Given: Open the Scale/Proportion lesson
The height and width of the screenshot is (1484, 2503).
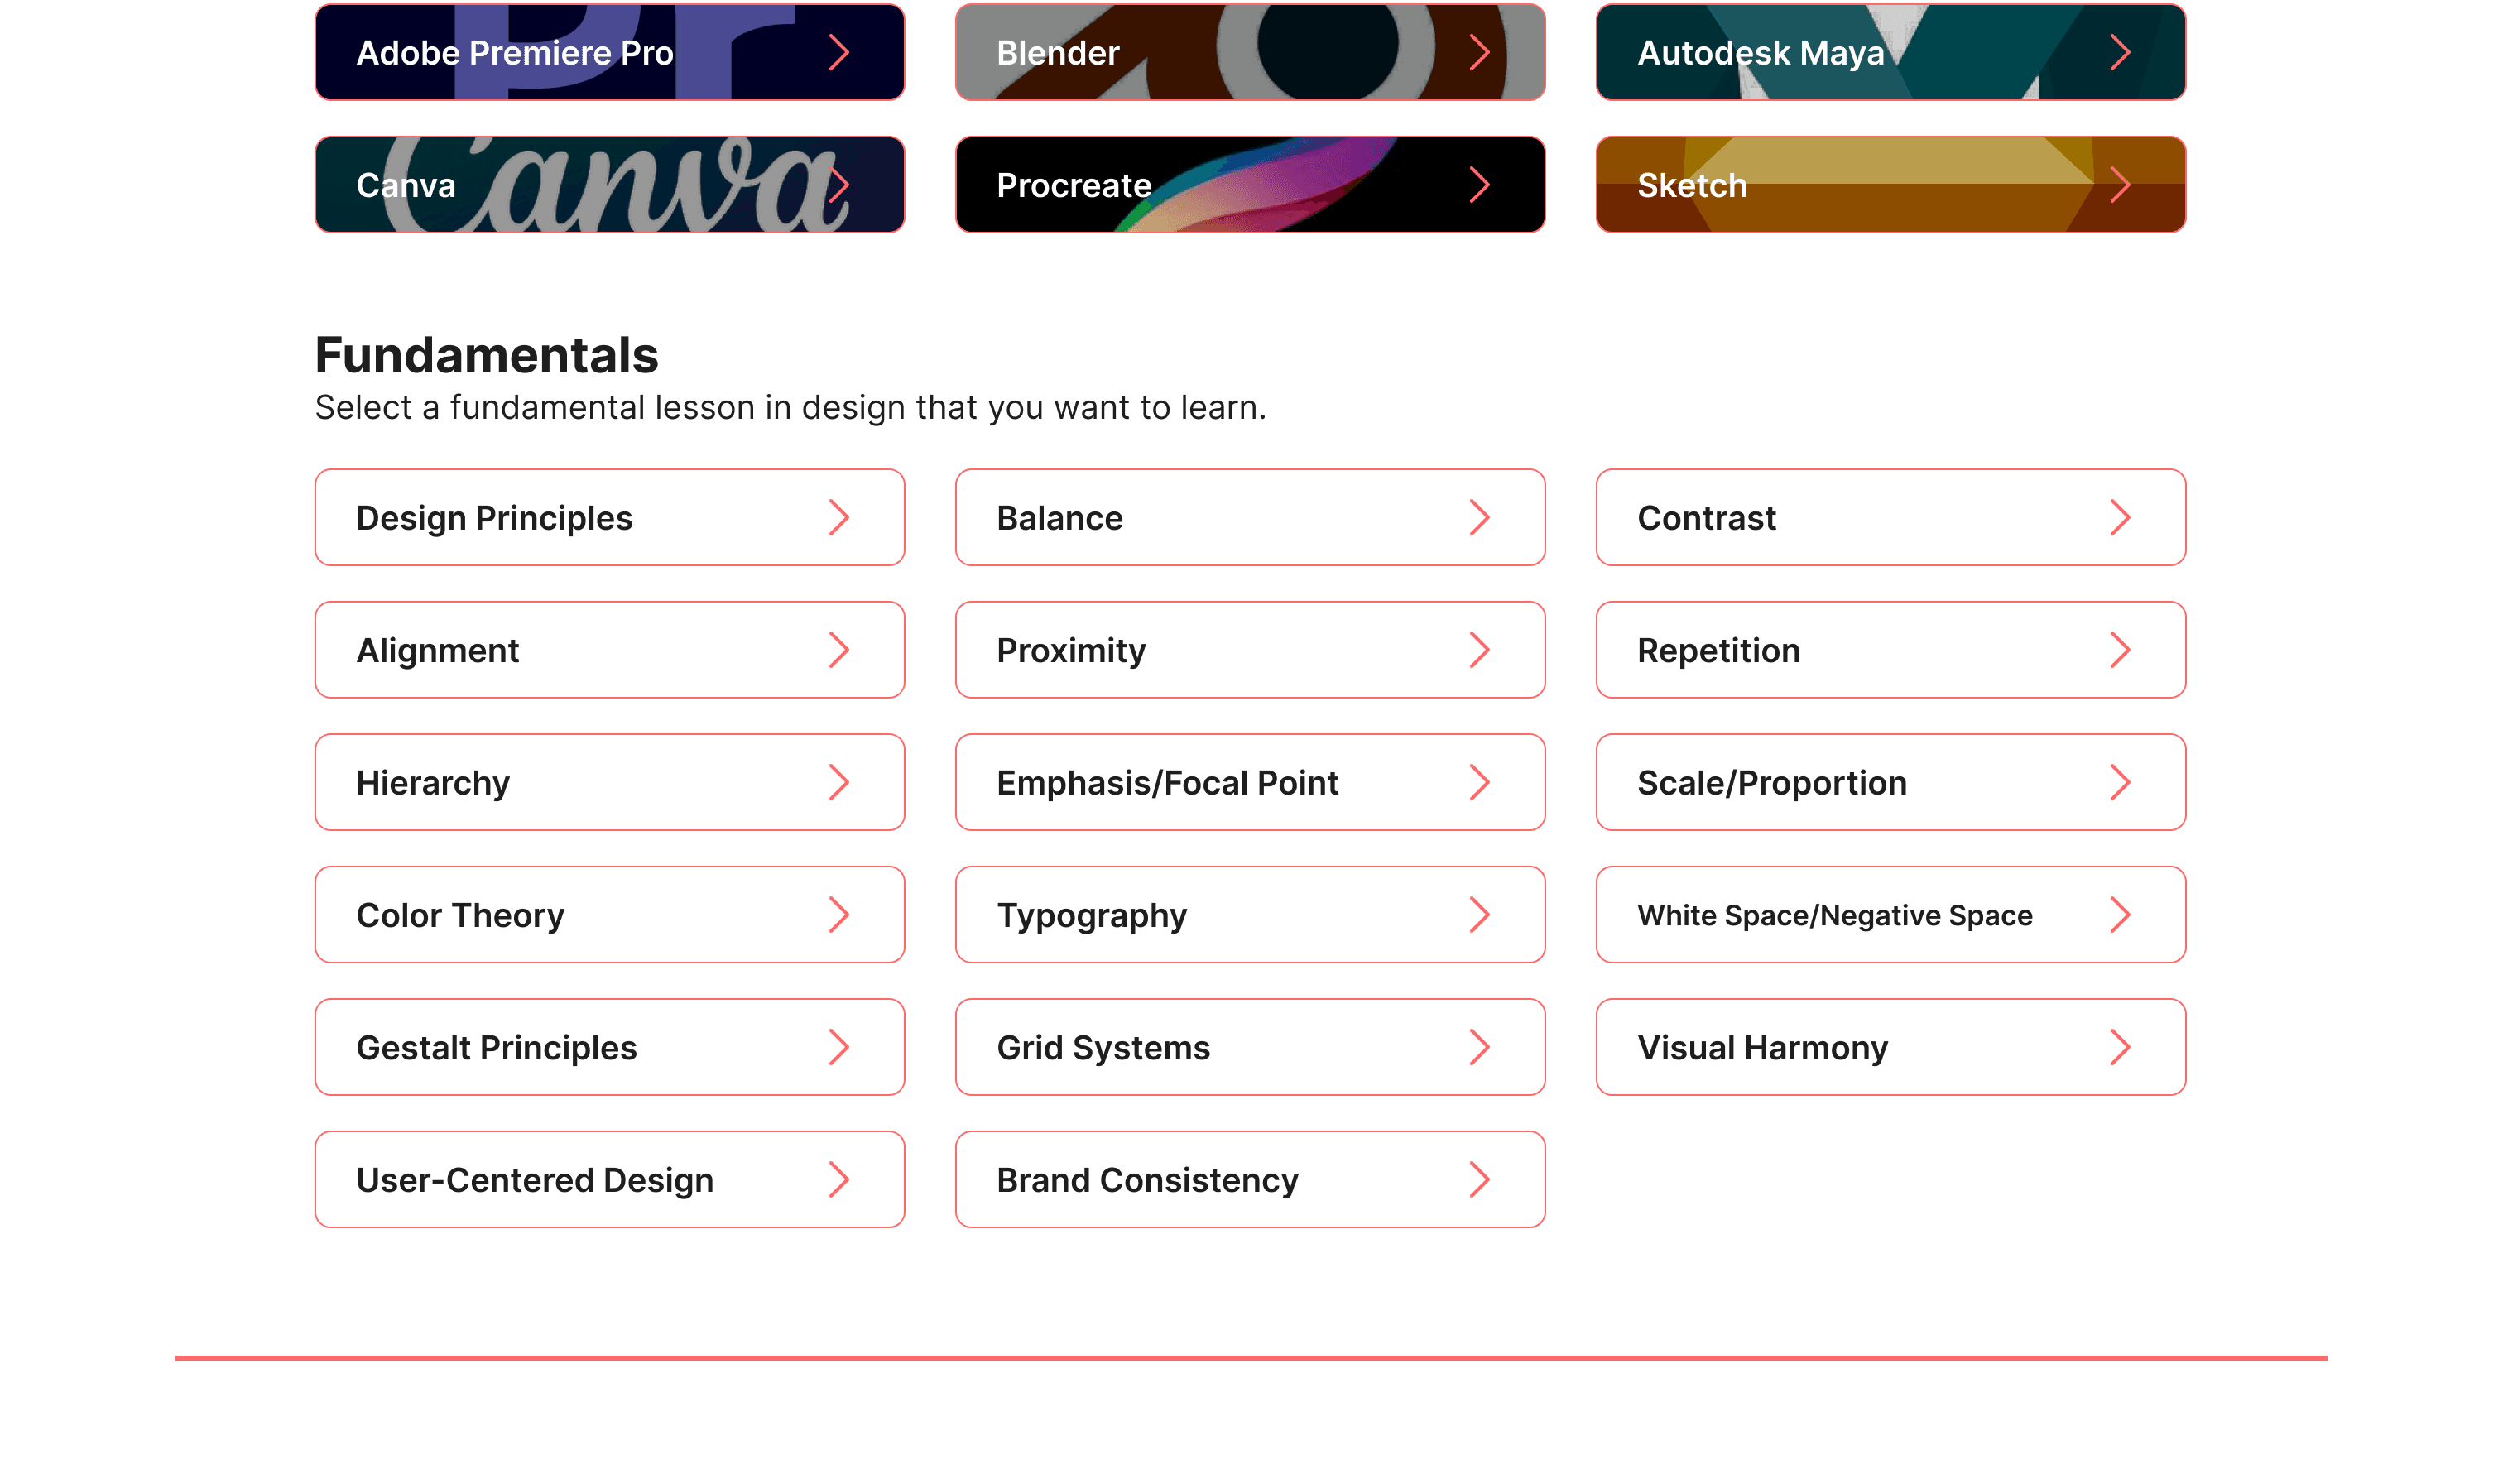Looking at the screenshot, I should (1890, 783).
